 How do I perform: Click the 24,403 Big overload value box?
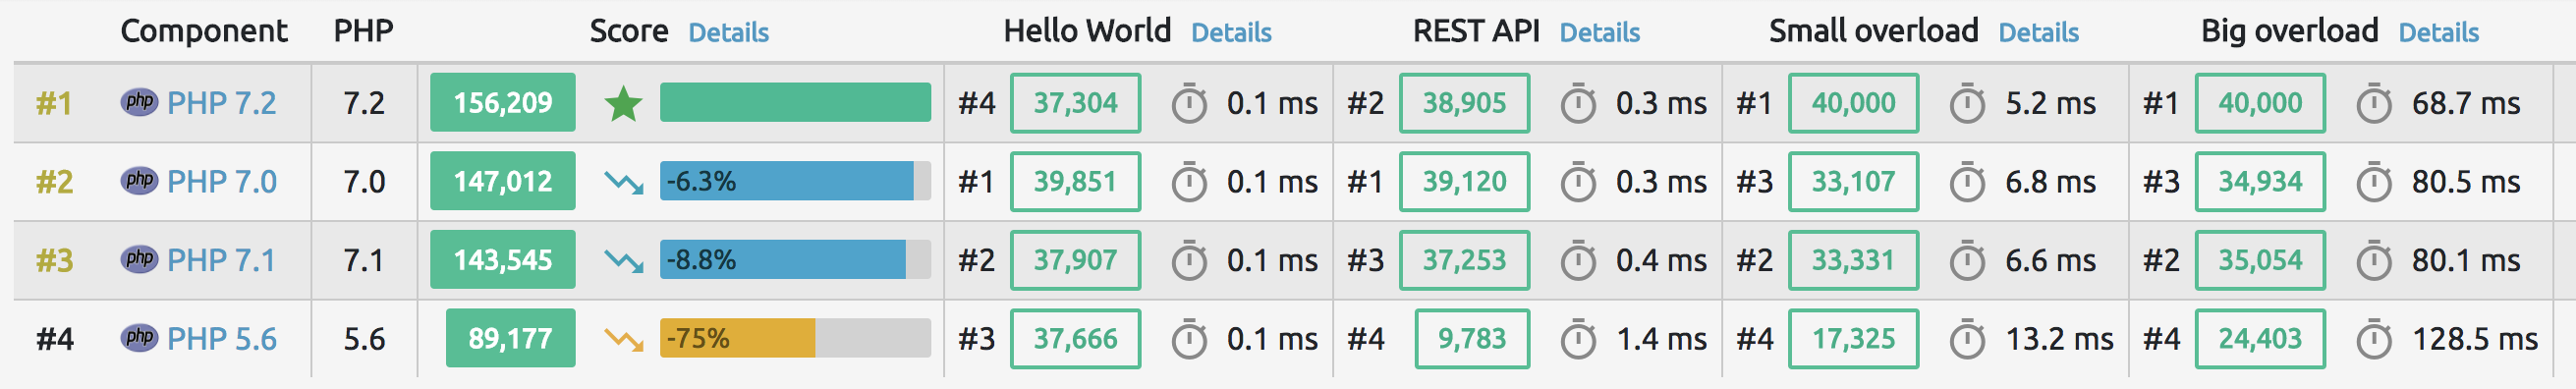(x=2260, y=339)
